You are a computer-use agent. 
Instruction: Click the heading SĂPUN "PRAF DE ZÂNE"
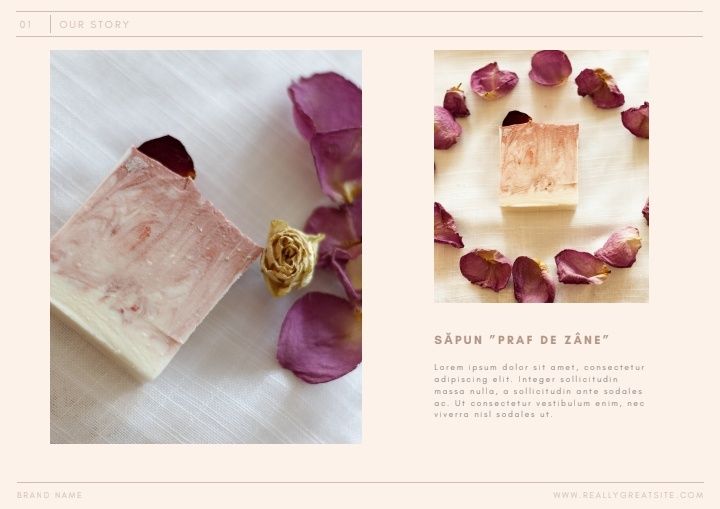[522, 340]
